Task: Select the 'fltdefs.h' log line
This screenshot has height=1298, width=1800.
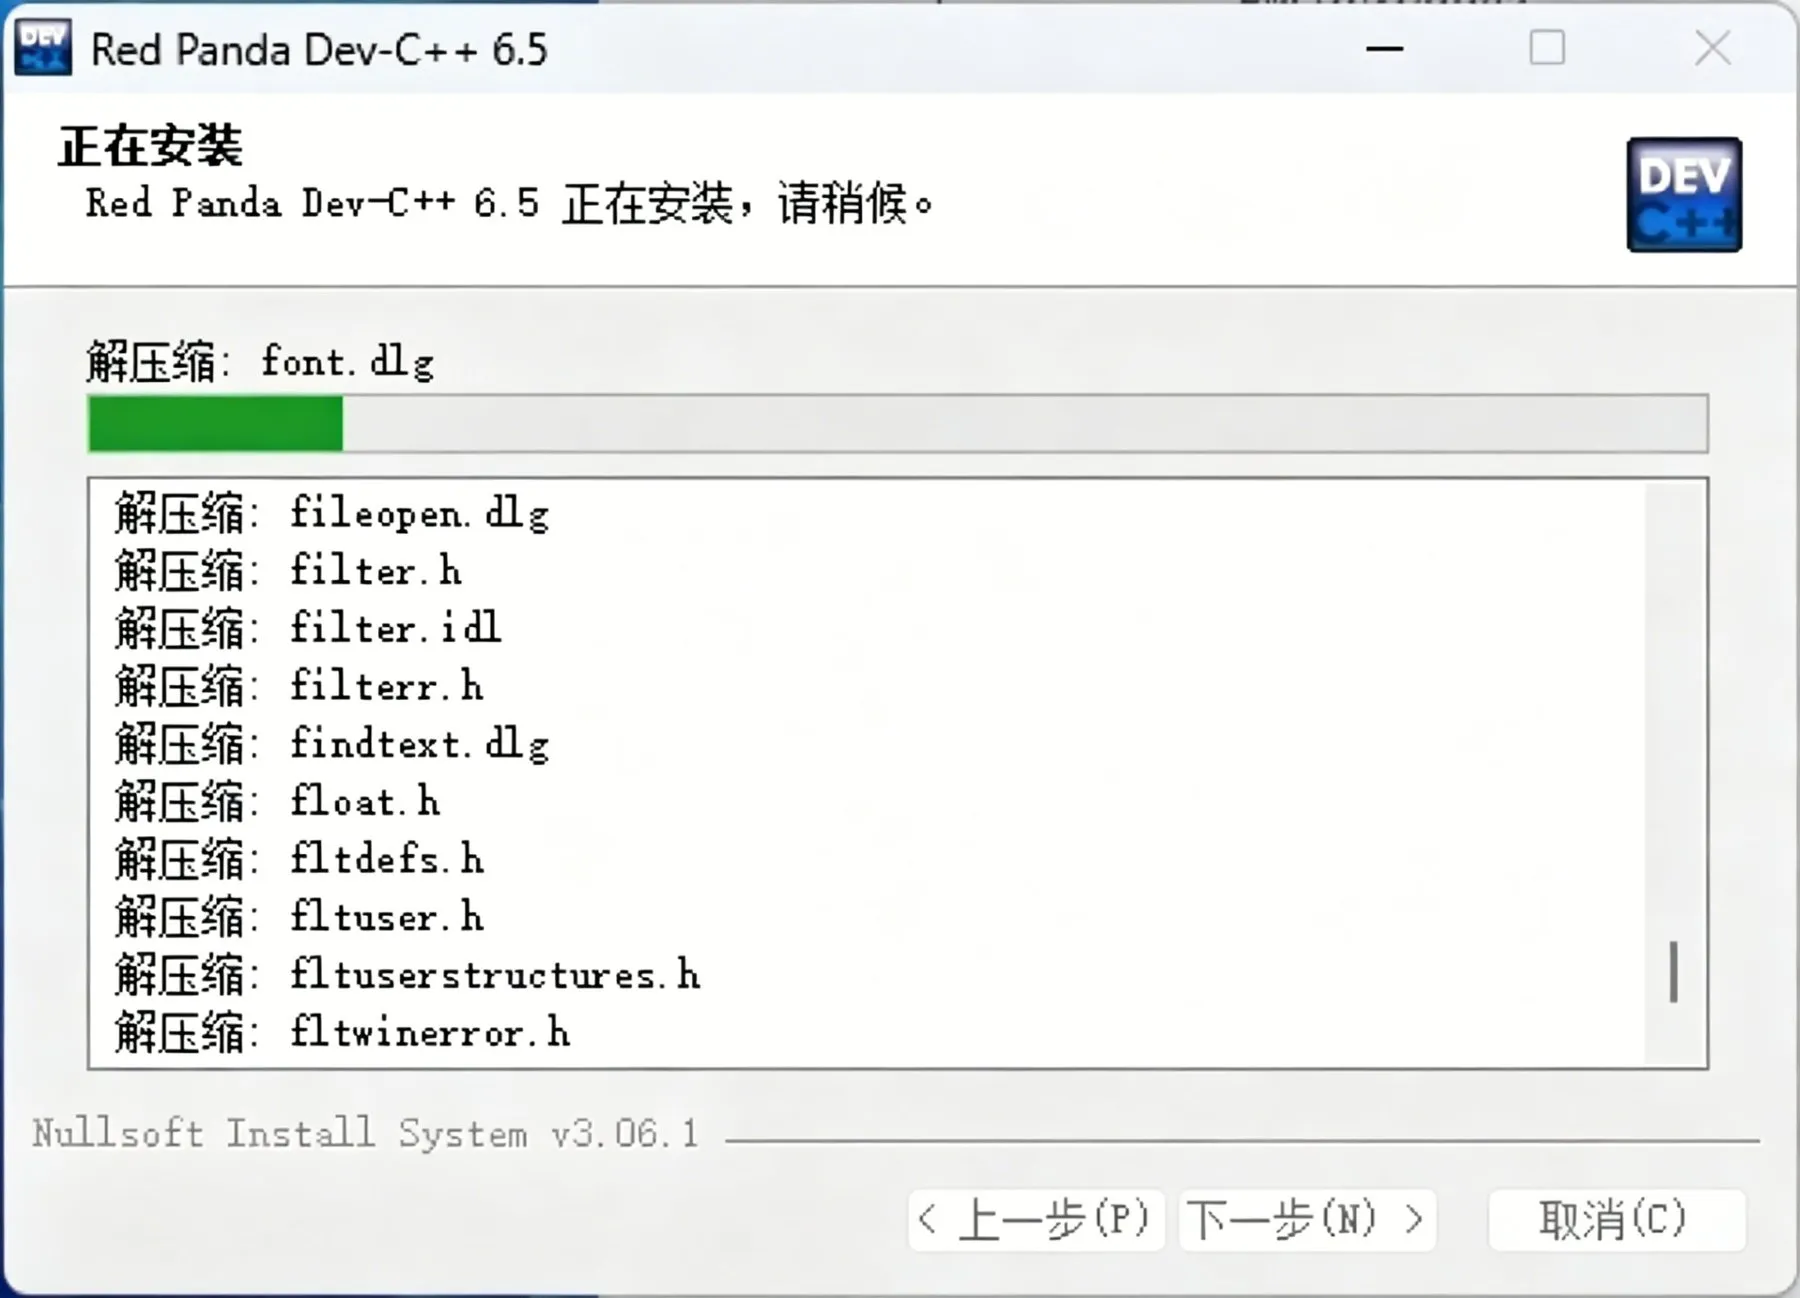Action: point(299,860)
